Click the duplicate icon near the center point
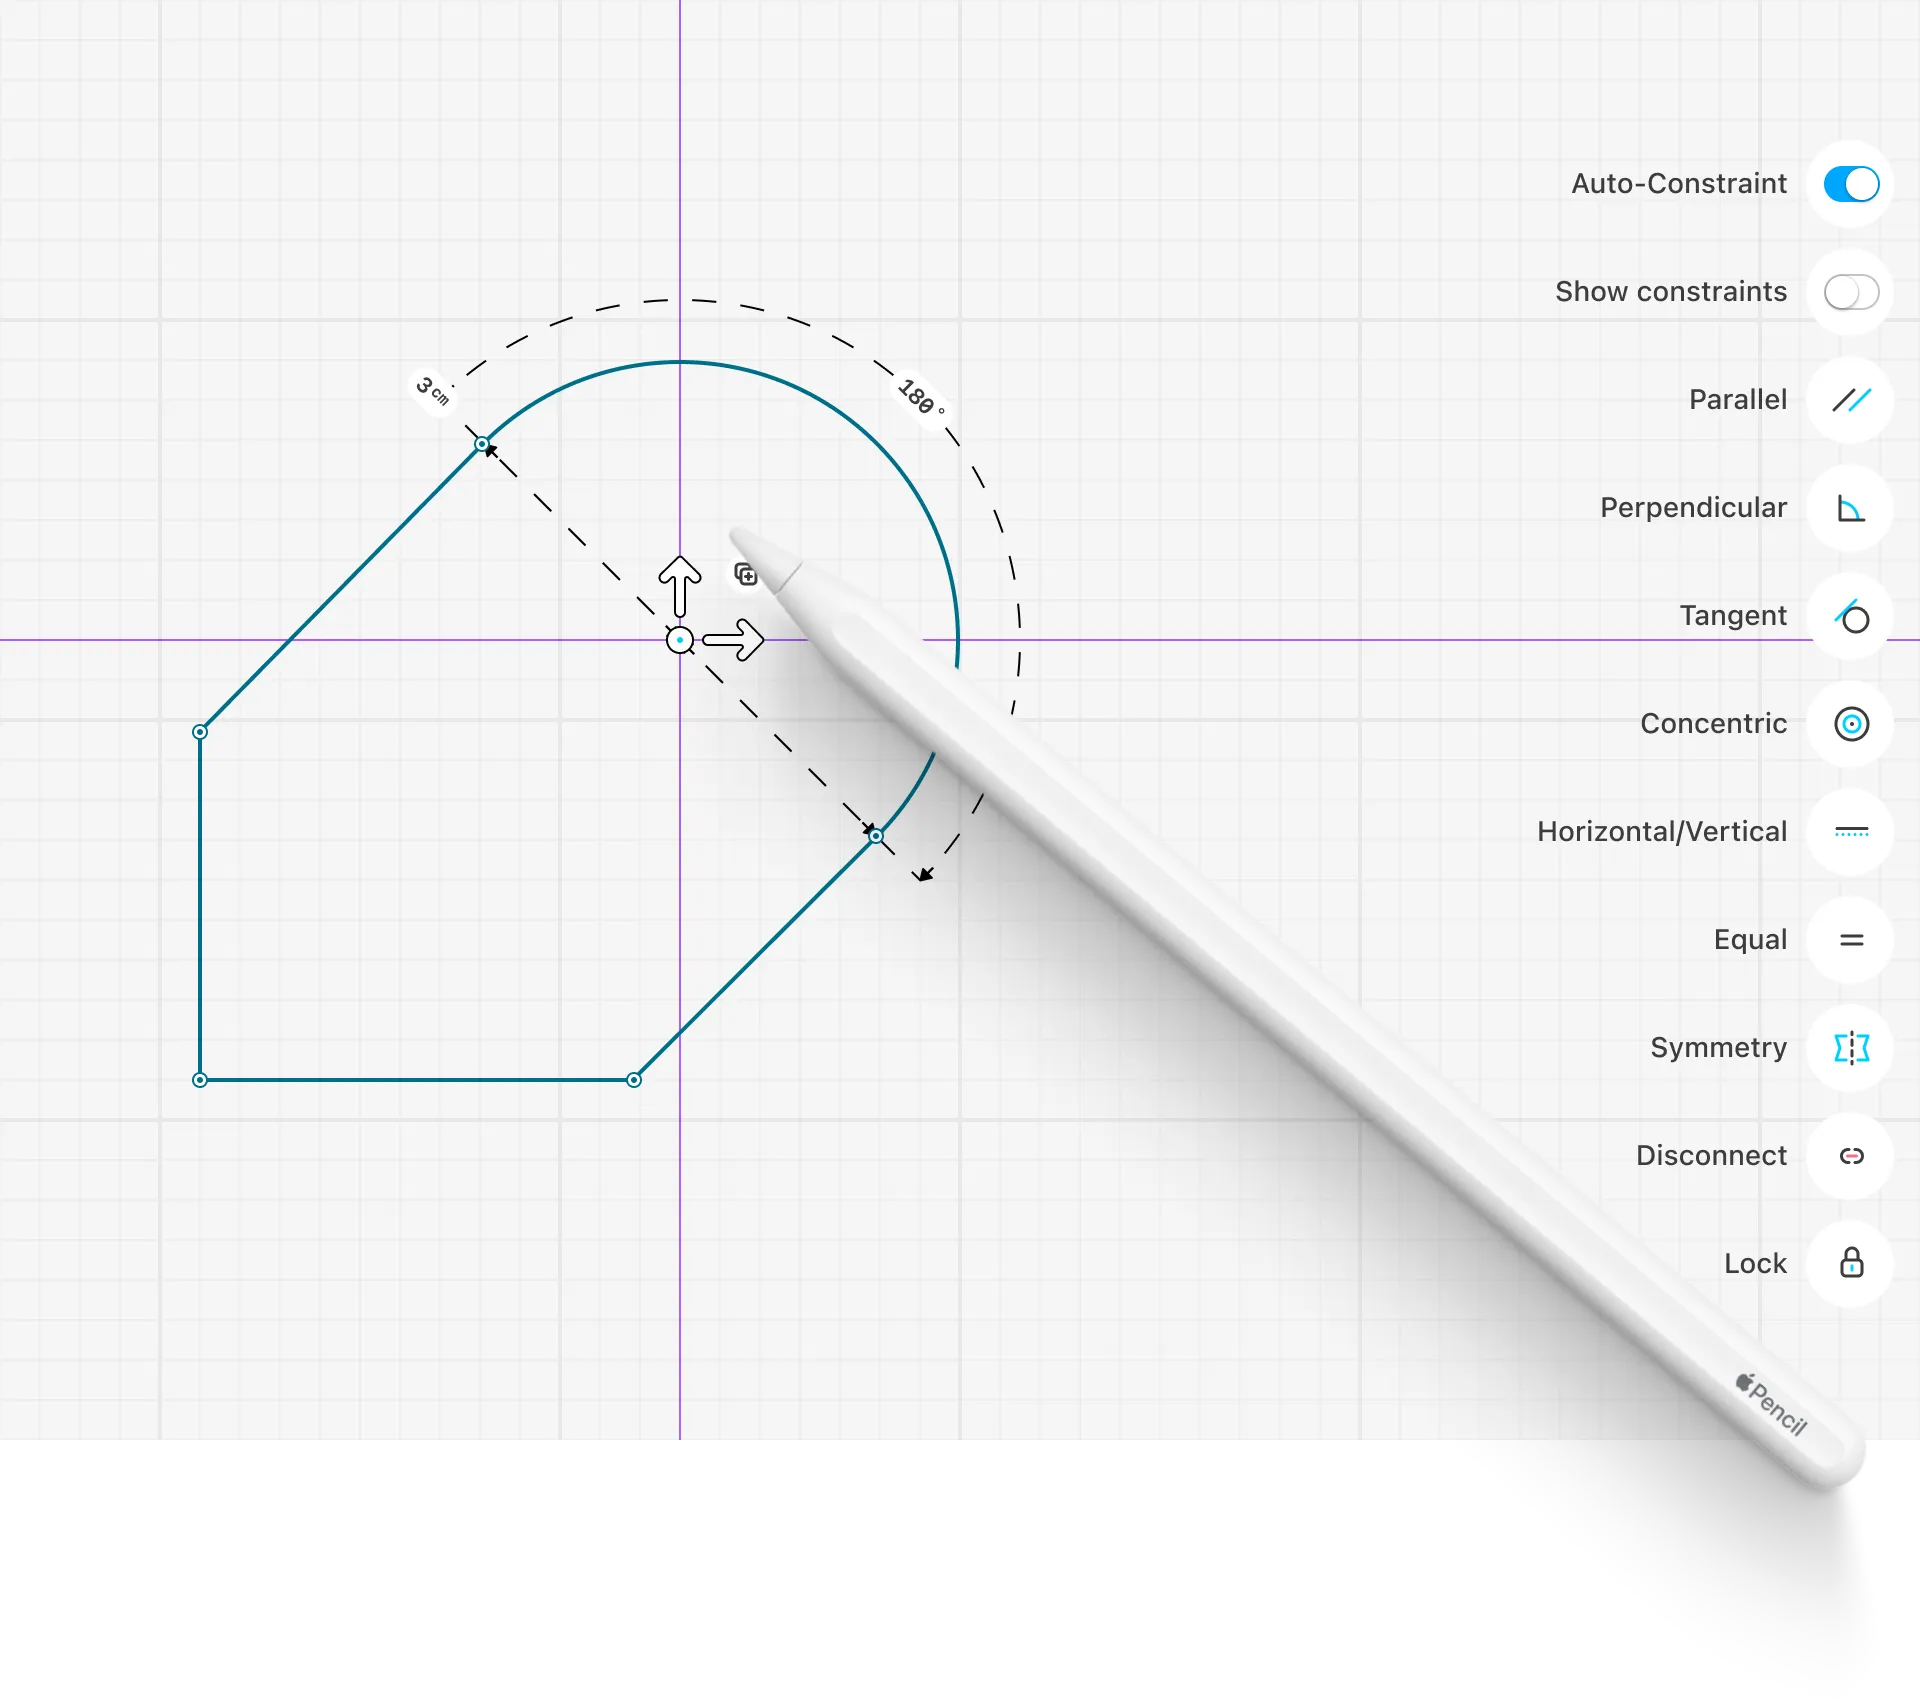This screenshot has width=1920, height=1702. [746, 574]
